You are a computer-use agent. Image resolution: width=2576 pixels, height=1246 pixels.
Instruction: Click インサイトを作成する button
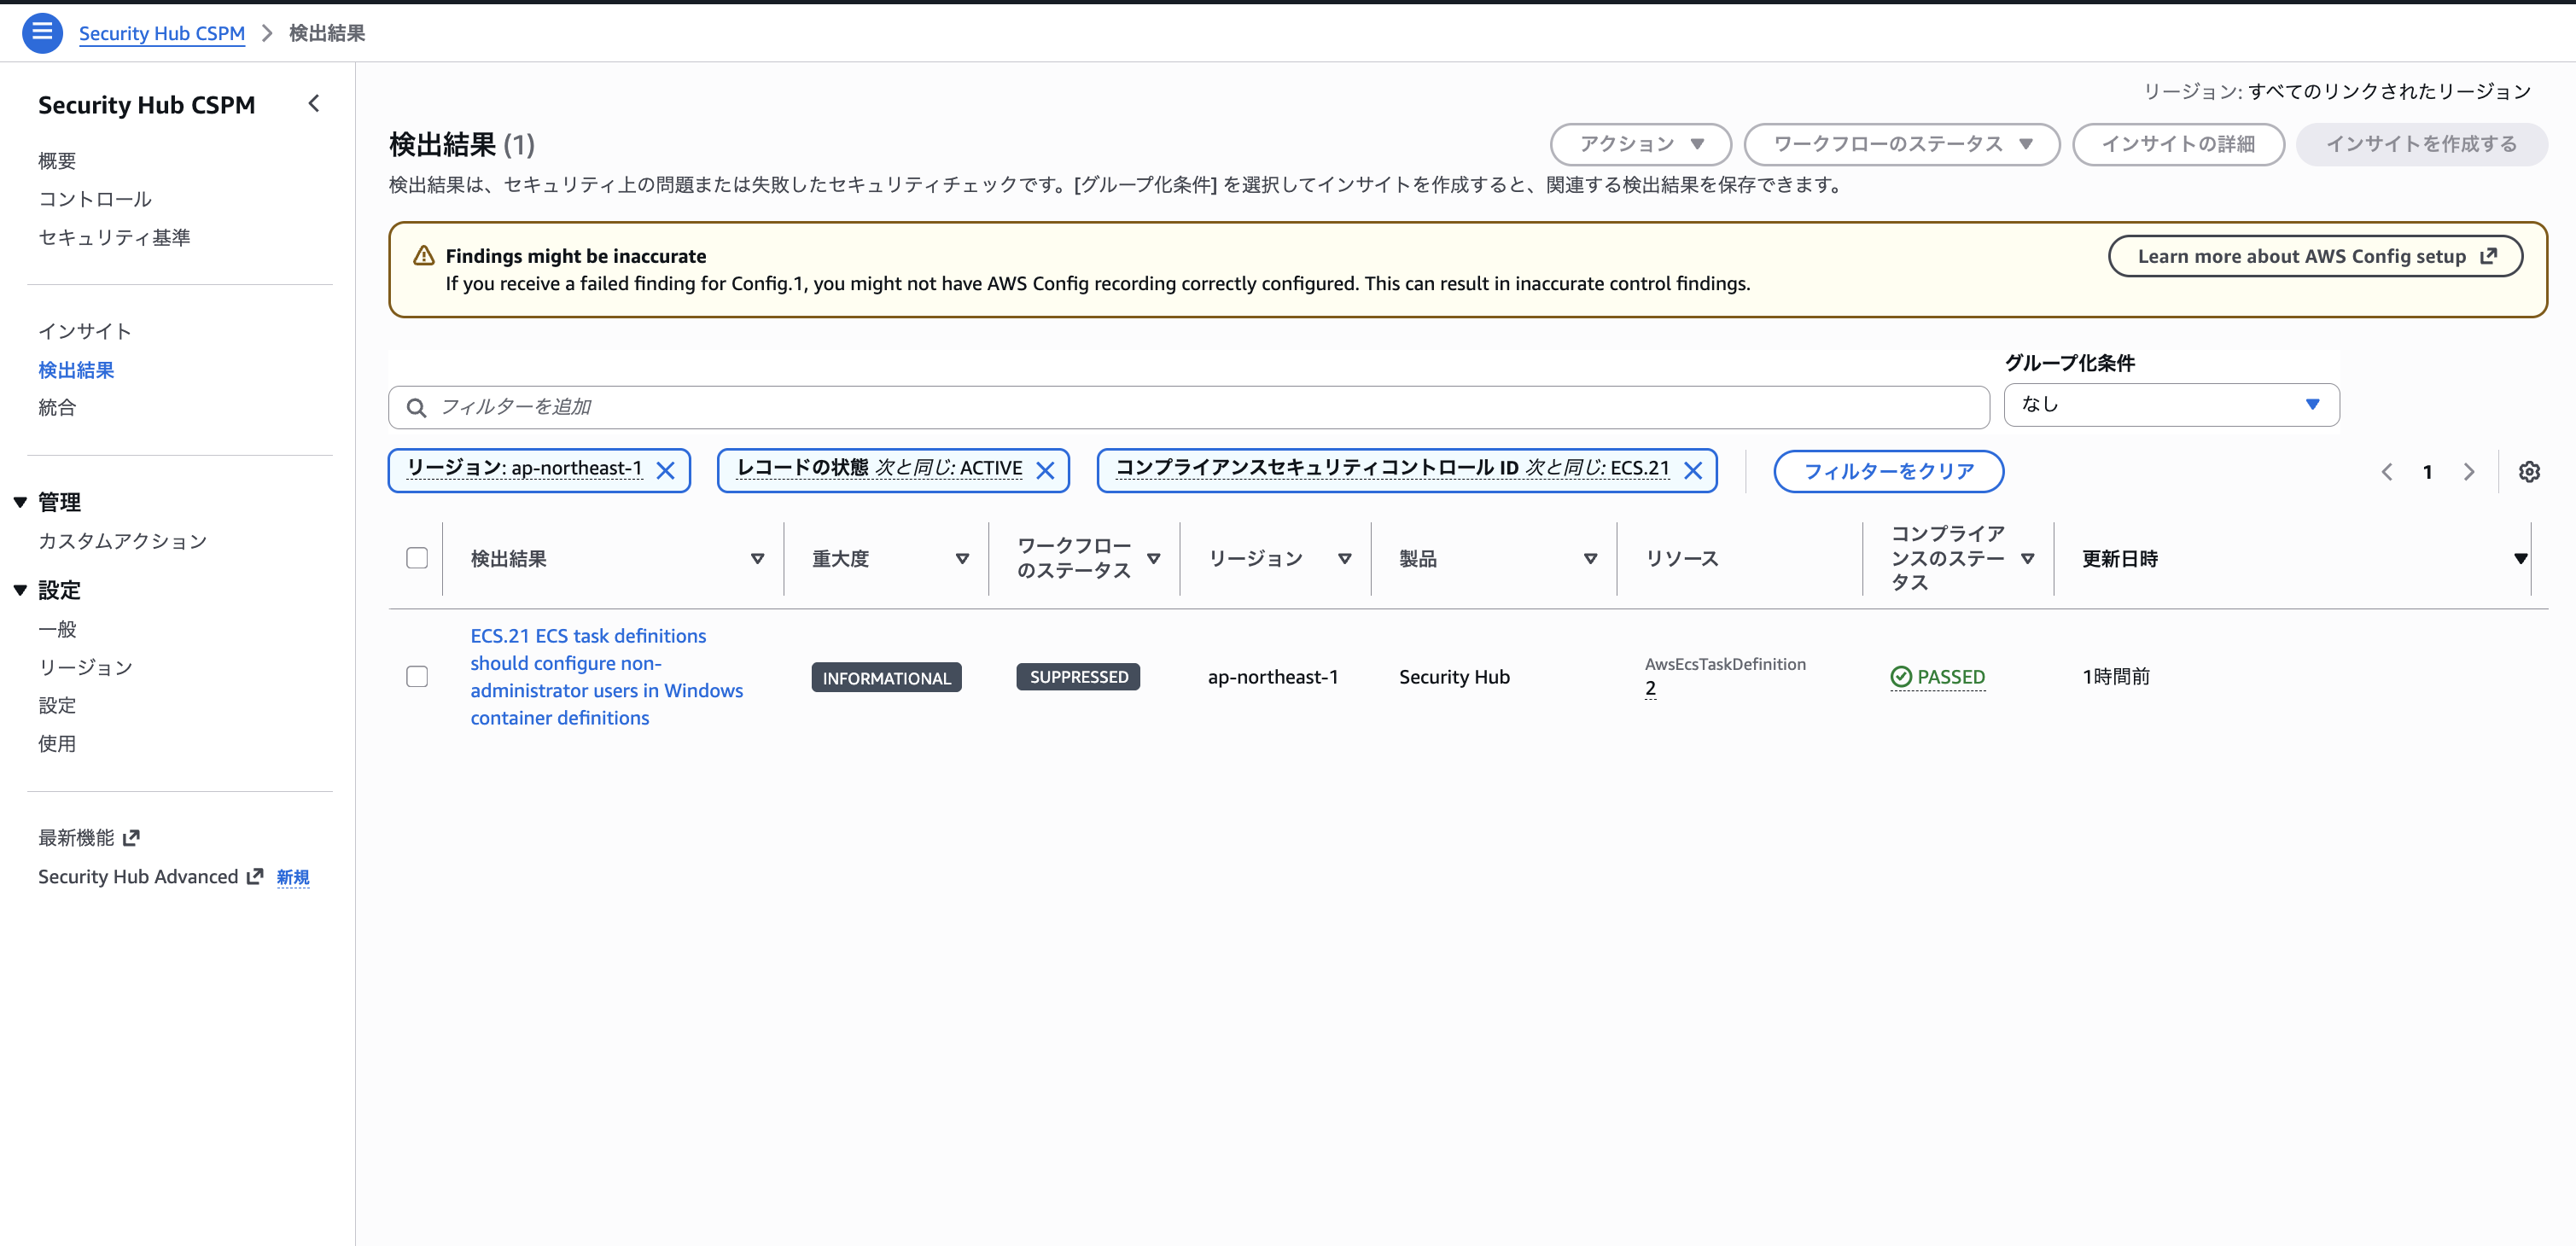[x=2421, y=144]
